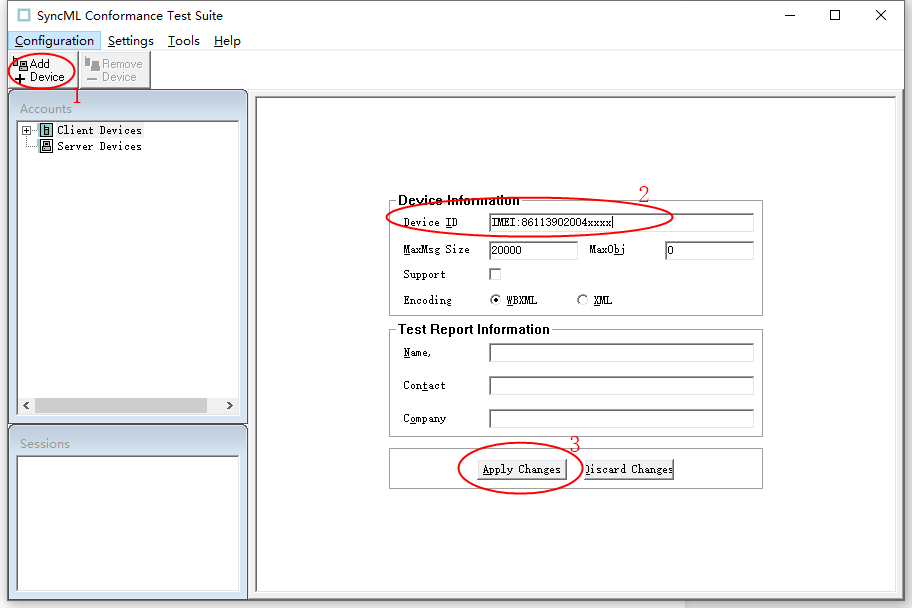The image size is (912, 608).
Task: Click the Sessions list box
Action: point(128,523)
